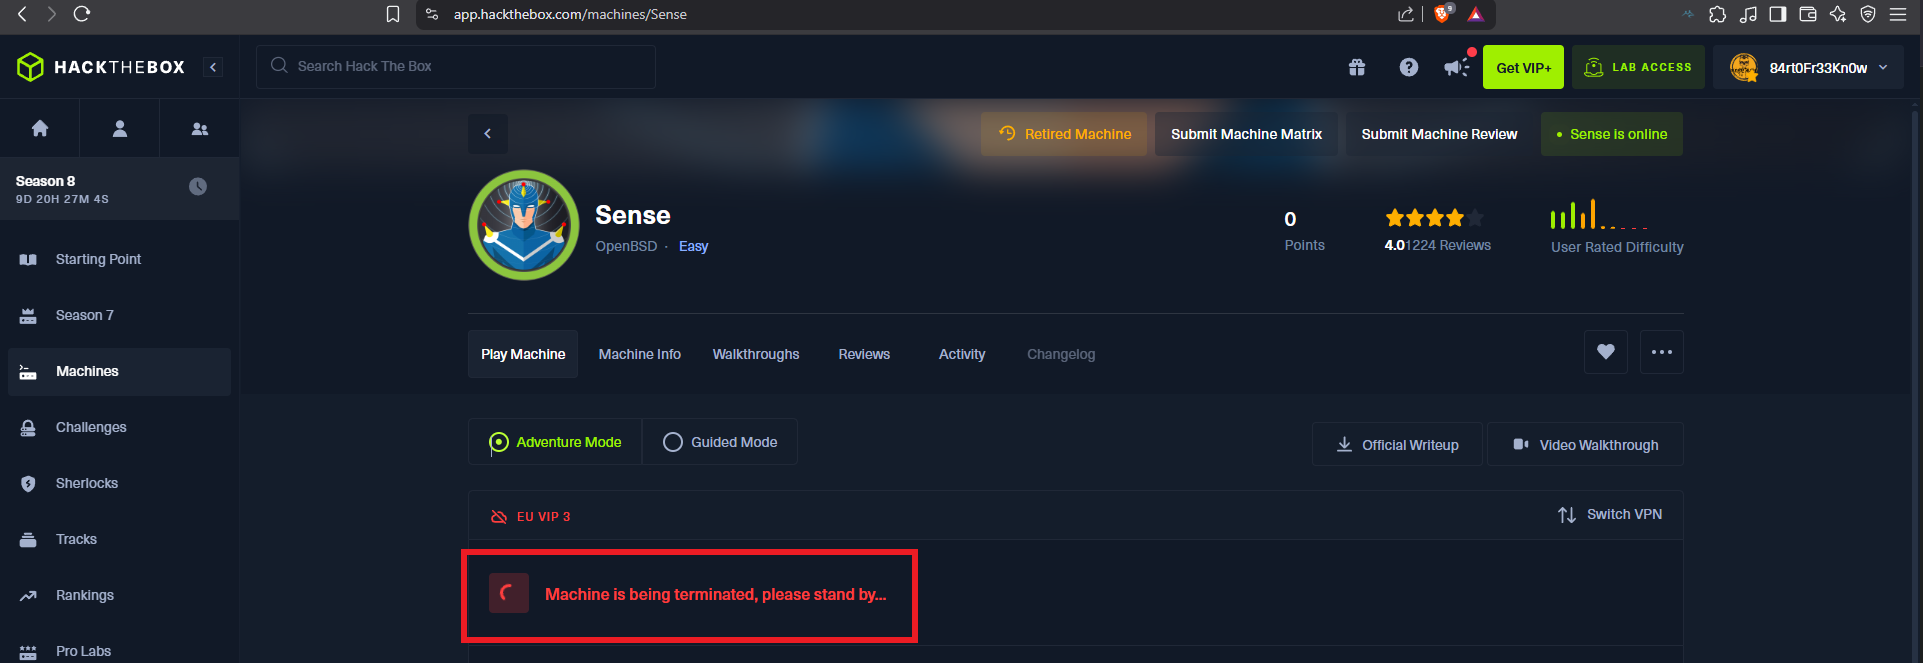Open the Video Walkthrough
The width and height of the screenshot is (1923, 663).
(x=1585, y=444)
